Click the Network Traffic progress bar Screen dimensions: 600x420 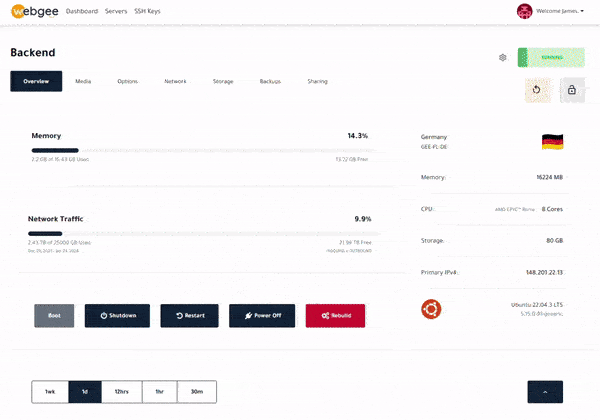(x=204, y=233)
